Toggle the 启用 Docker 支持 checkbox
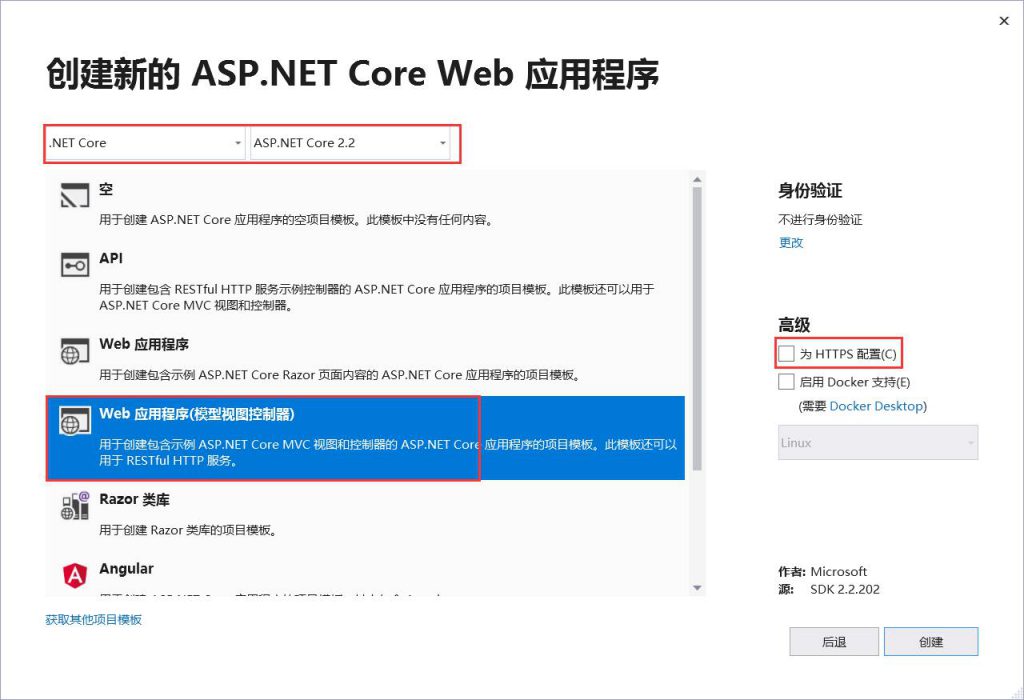Image resolution: width=1024 pixels, height=700 pixels. pyautogui.click(x=787, y=382)
